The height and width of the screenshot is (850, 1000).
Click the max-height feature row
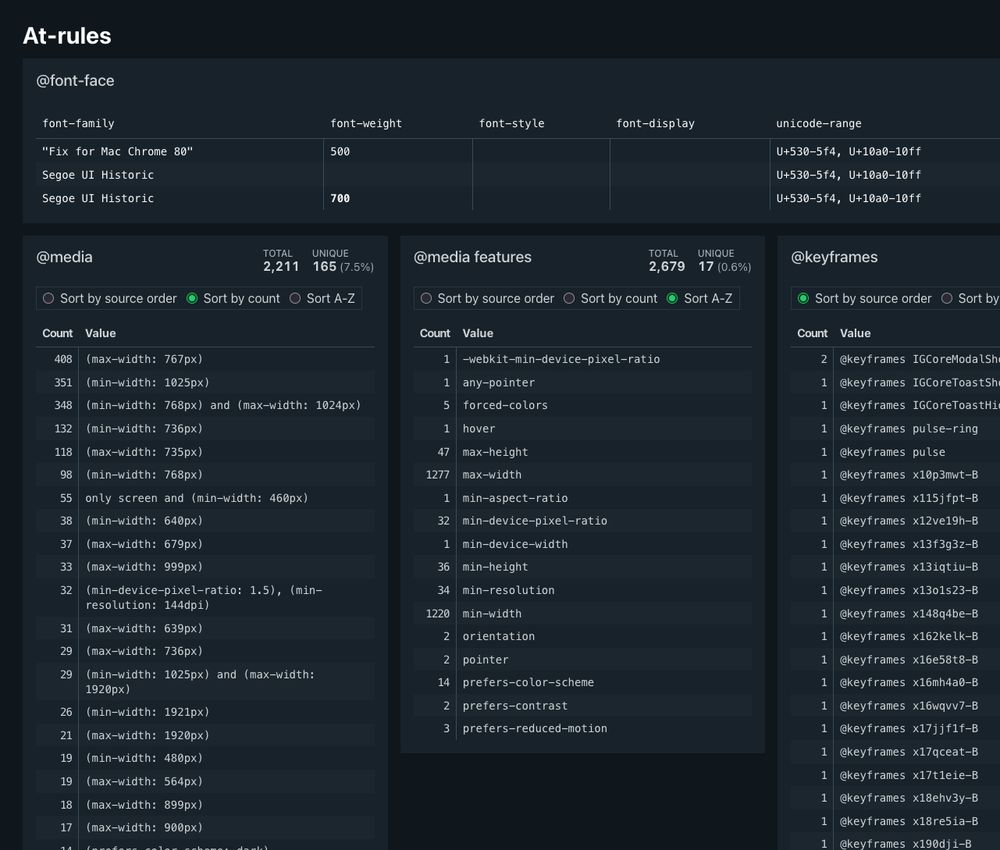582,452
